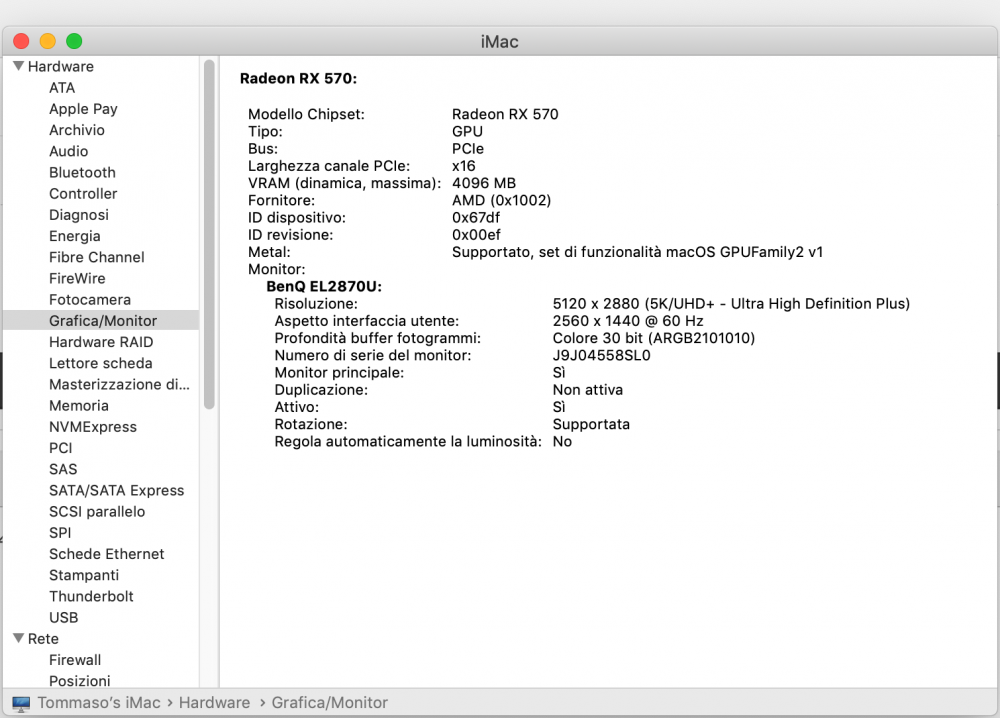1000x718 pixels.
Task: Collapse the Hardware section triangle
Action: tap(18, 66)
